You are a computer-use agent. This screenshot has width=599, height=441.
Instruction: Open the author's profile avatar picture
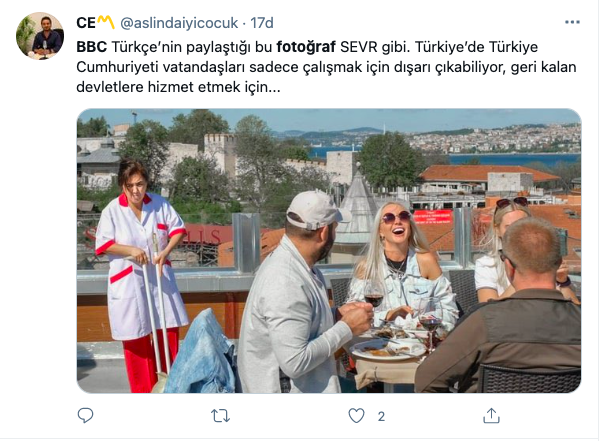click(x=40, y=36)
